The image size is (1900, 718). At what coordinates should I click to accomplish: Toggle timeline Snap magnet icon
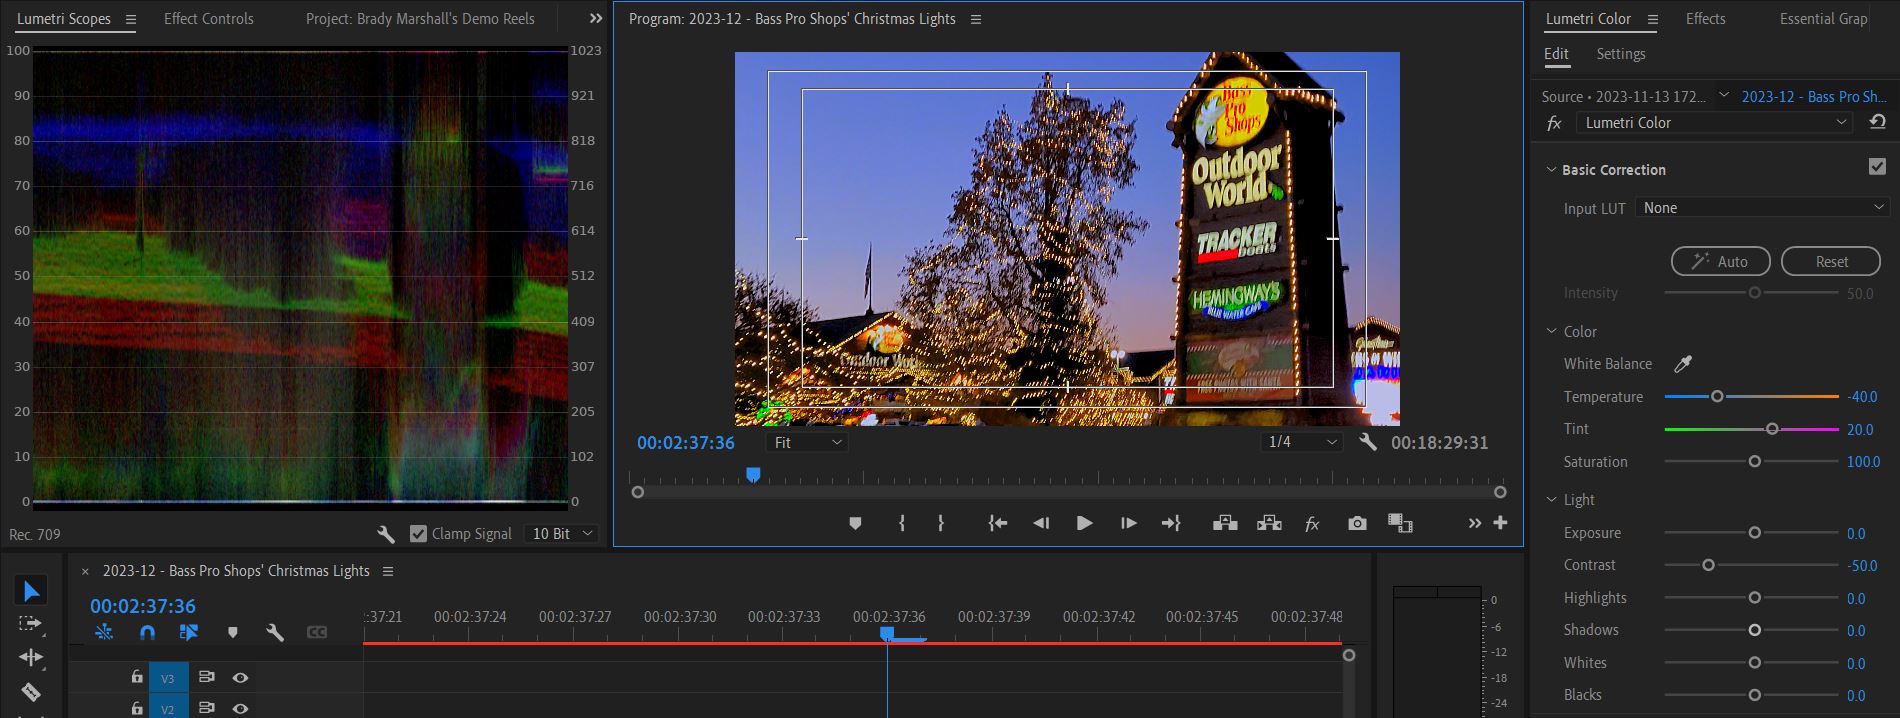tap(147, 632)
